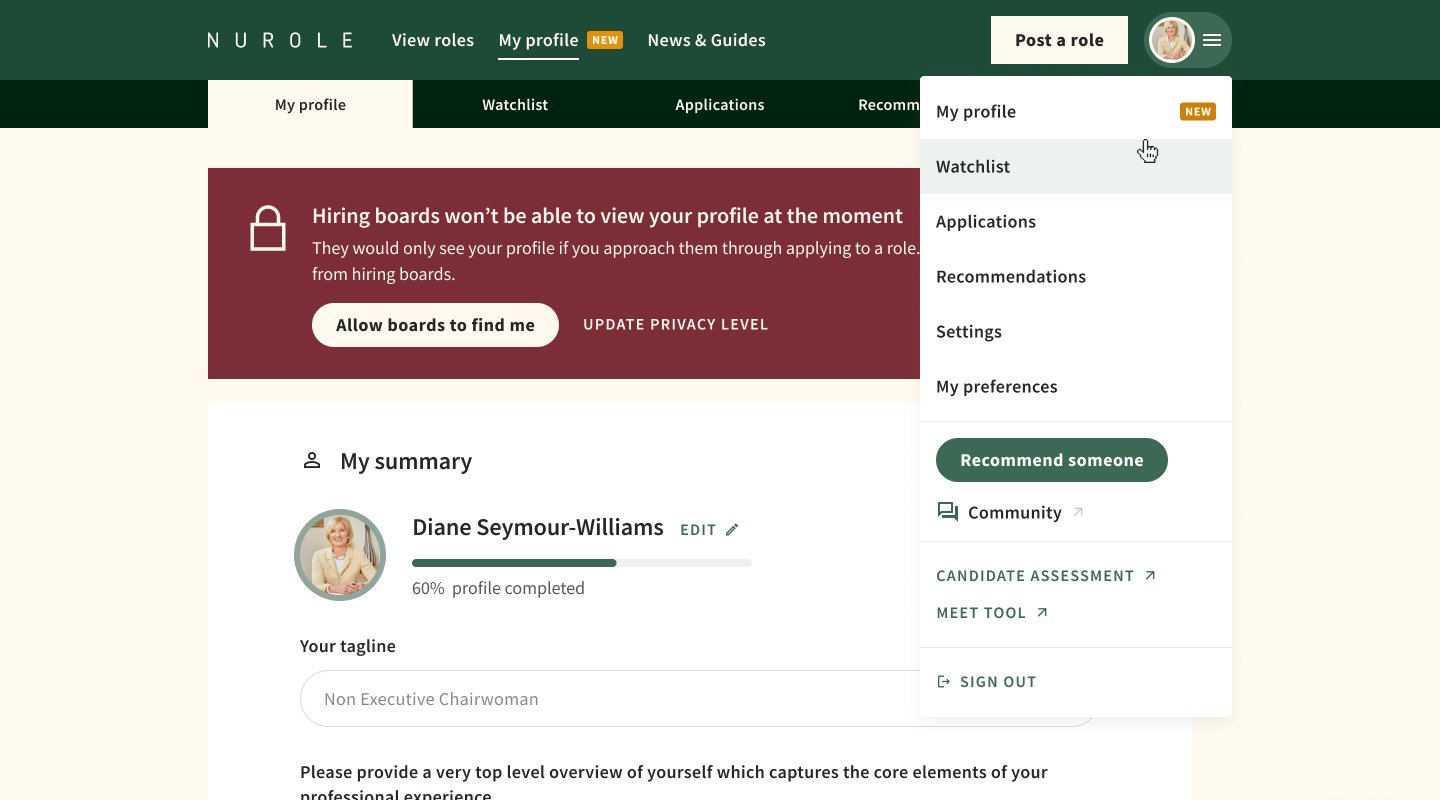
Task: Open News & Guides in the navigation
Action: 706,40
